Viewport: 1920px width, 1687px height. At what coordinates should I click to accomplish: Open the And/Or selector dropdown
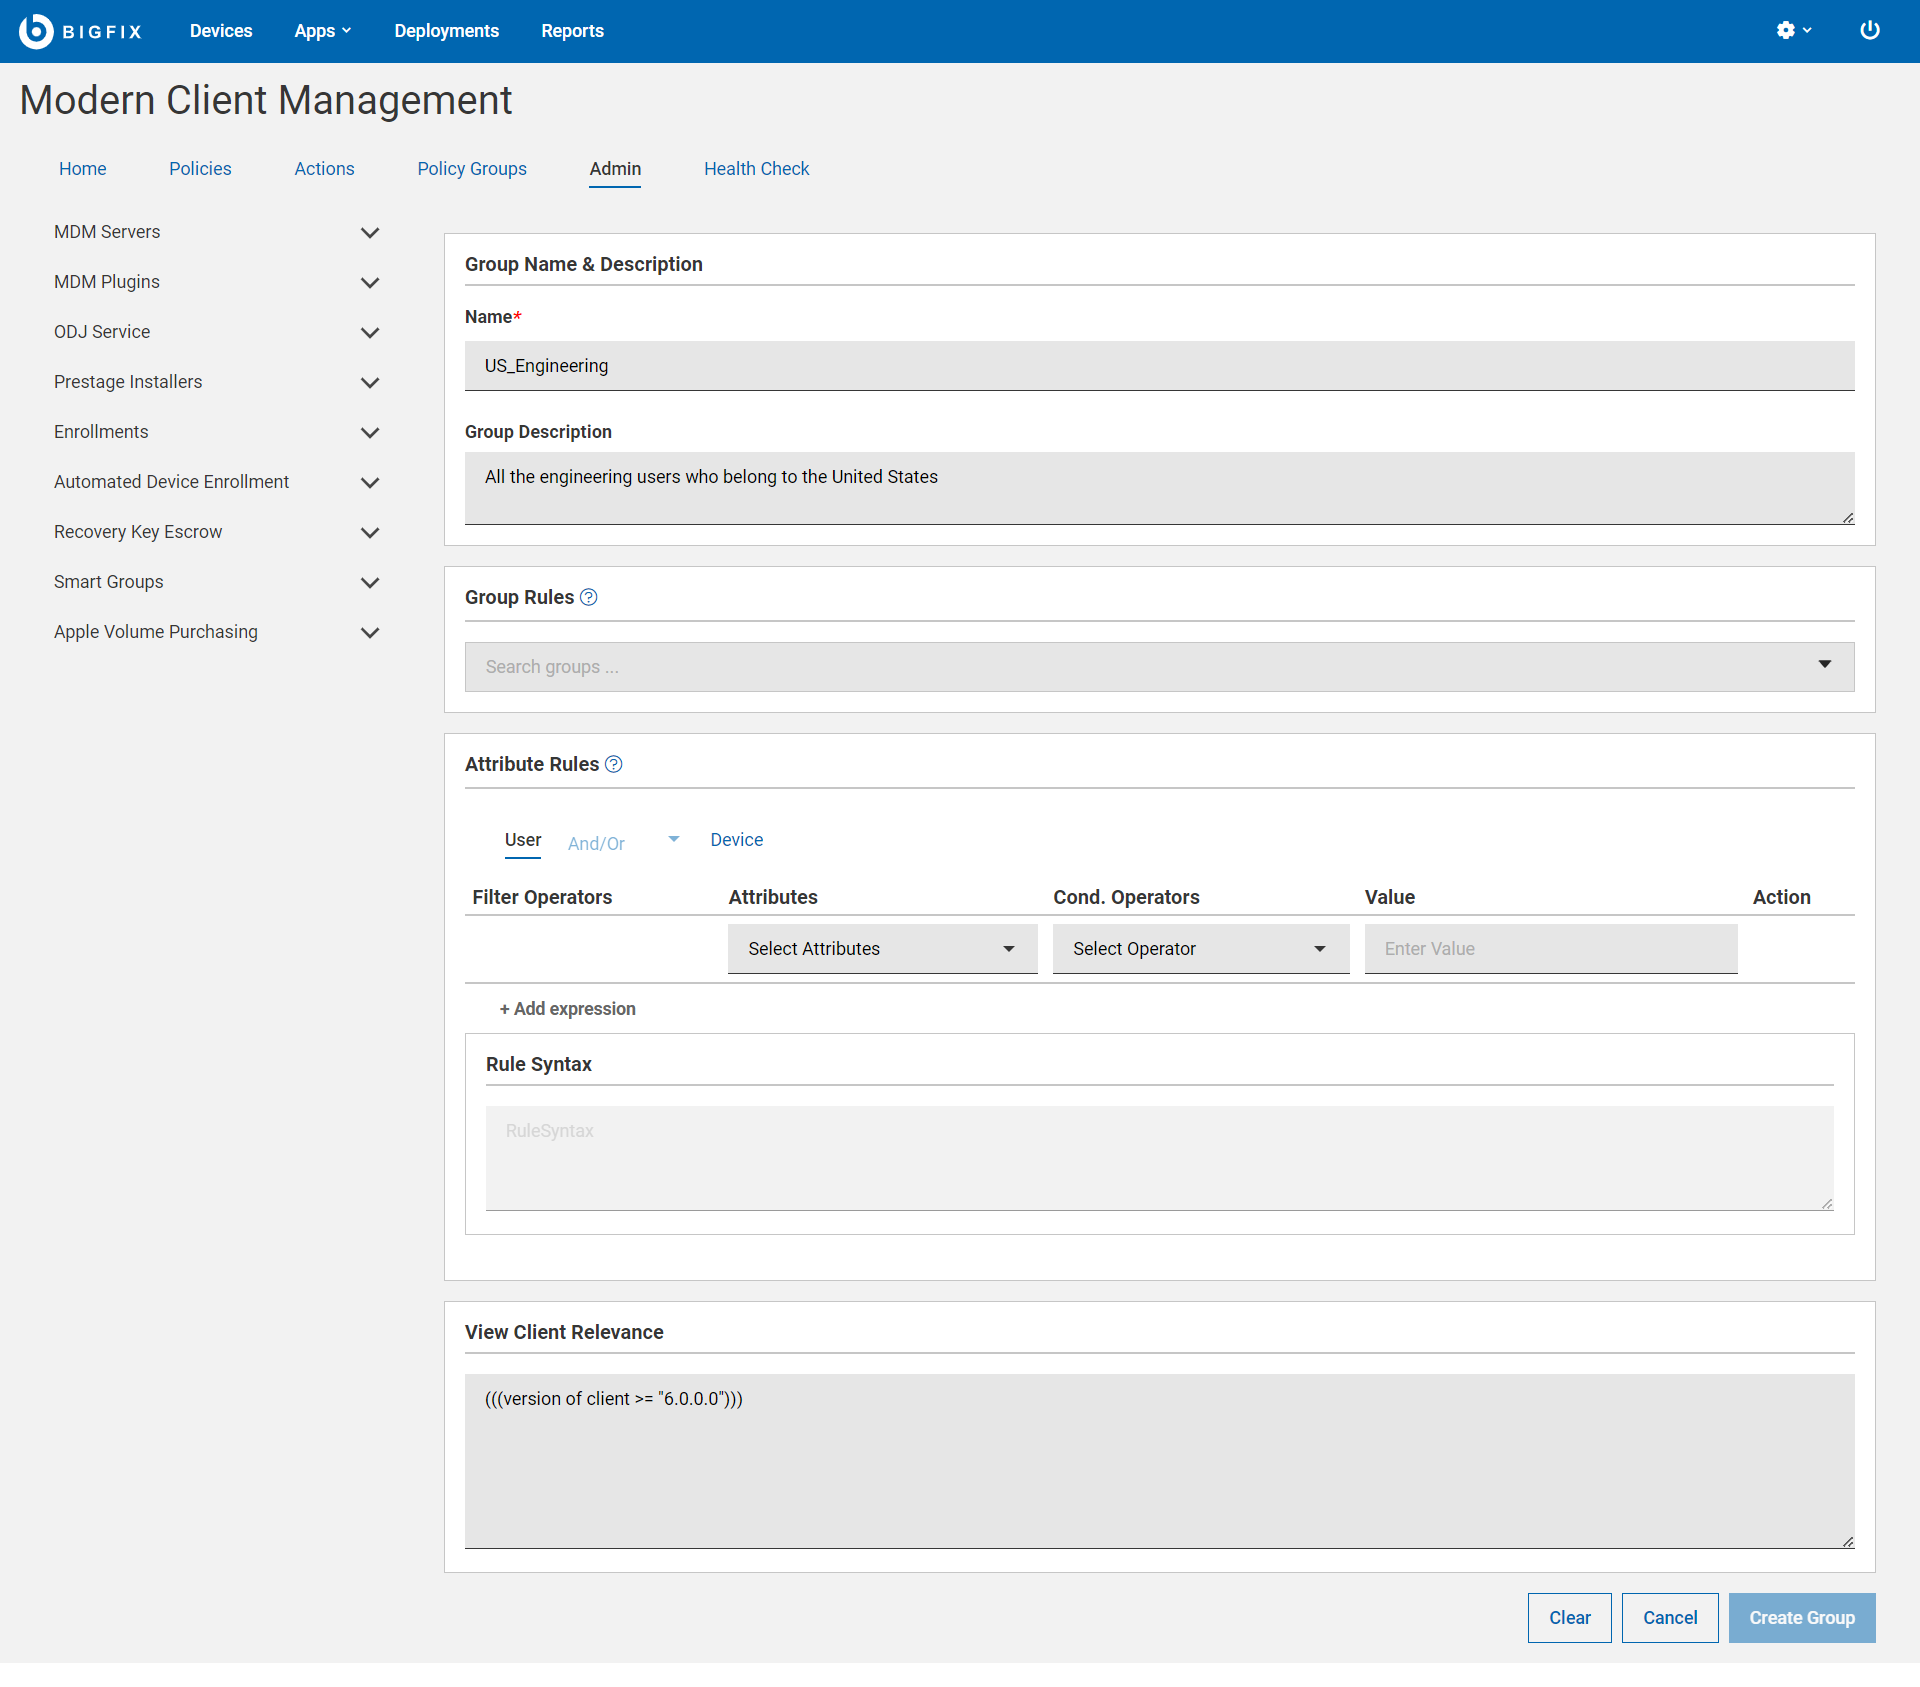pyautogui.click(x=673, y=840)
